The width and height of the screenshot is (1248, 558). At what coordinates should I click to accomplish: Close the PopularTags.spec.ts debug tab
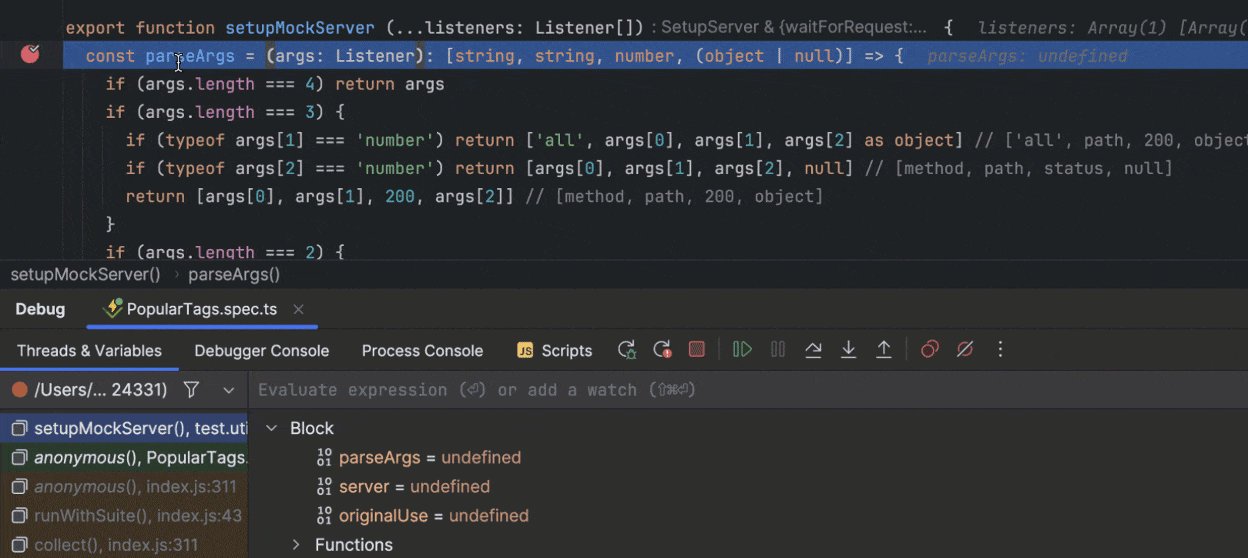coord(299,310)
